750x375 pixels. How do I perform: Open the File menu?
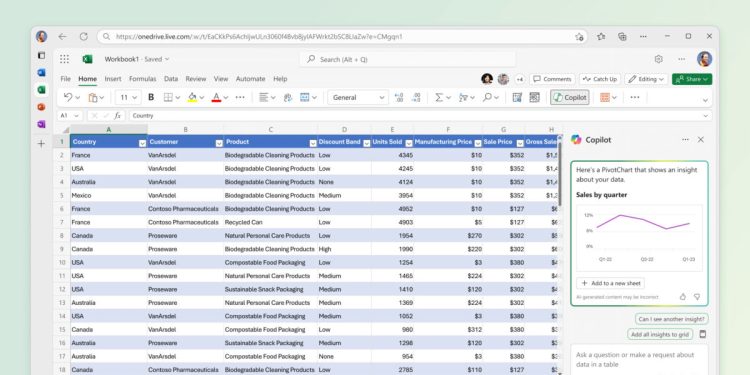tap(66, 79)
